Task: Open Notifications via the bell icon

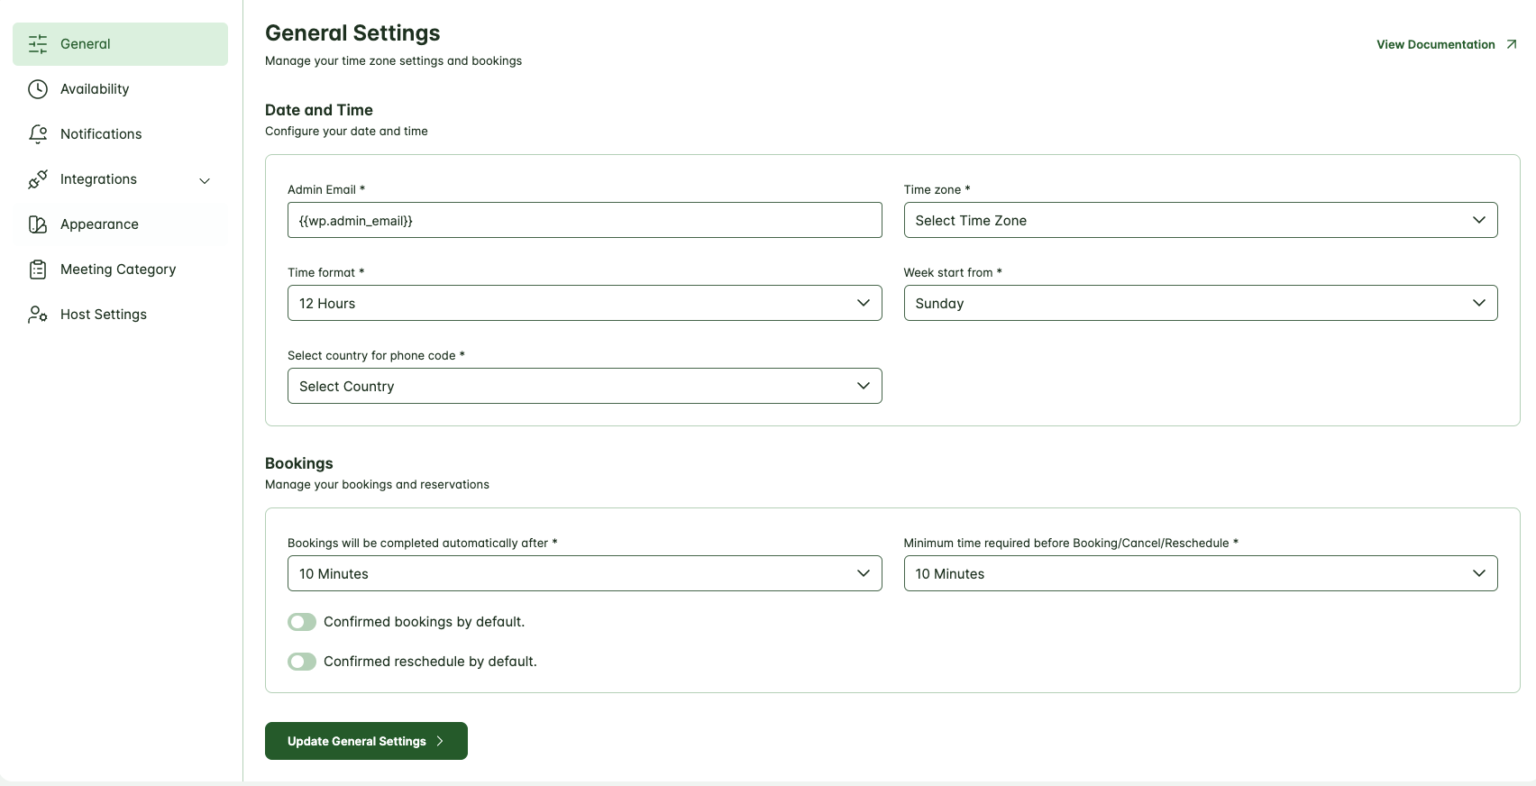Action: (37, 133)
